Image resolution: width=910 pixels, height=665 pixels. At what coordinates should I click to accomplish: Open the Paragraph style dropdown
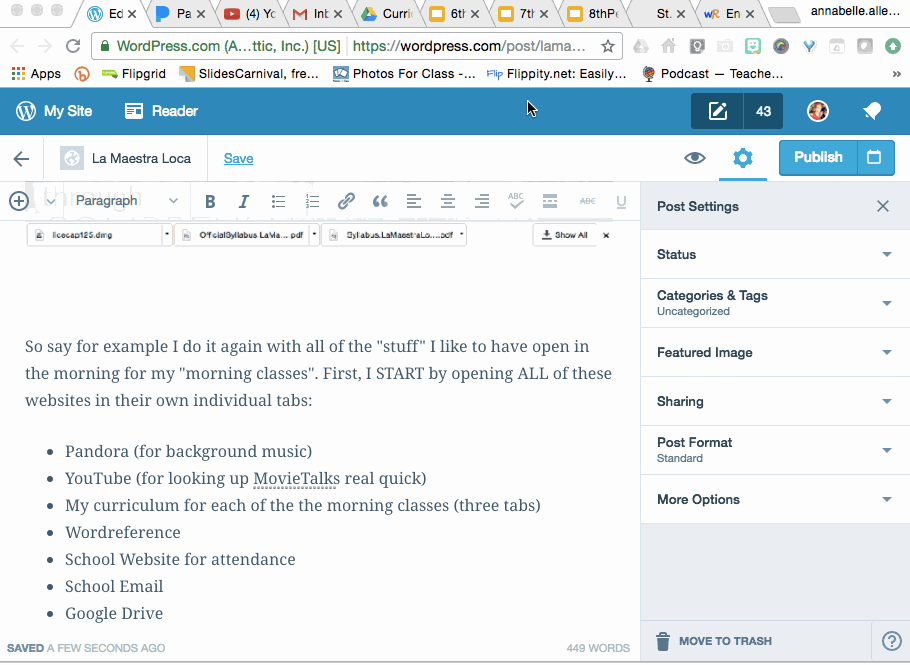click(x=126, y=201)
